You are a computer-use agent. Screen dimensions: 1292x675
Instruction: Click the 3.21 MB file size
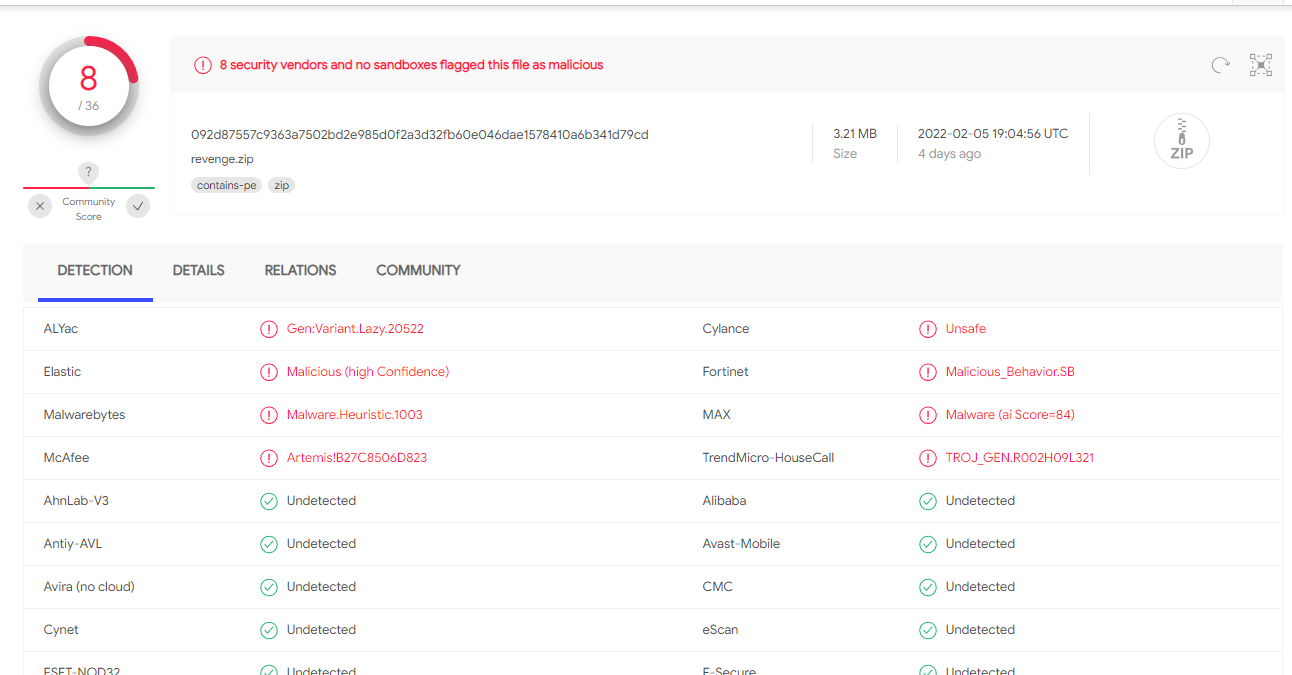point(855,134)
